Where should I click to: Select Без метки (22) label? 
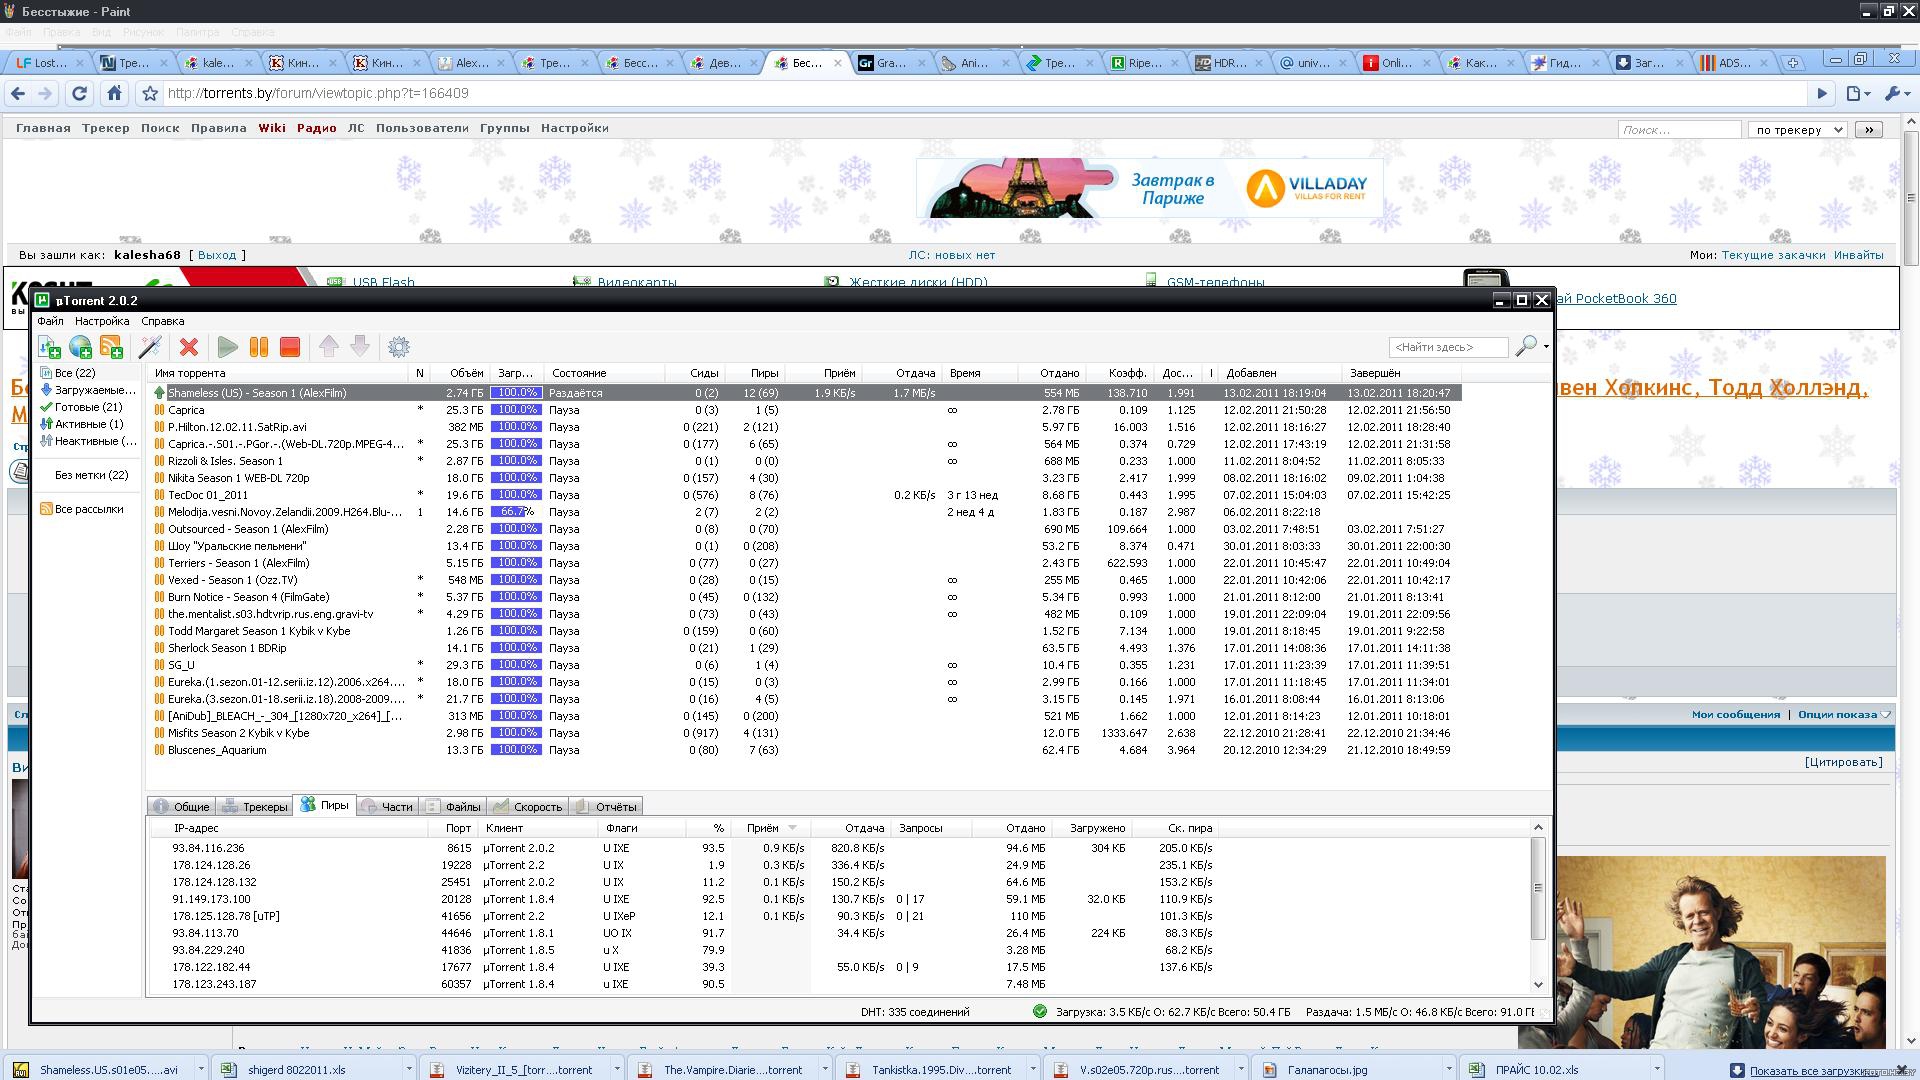pos(91,475)
